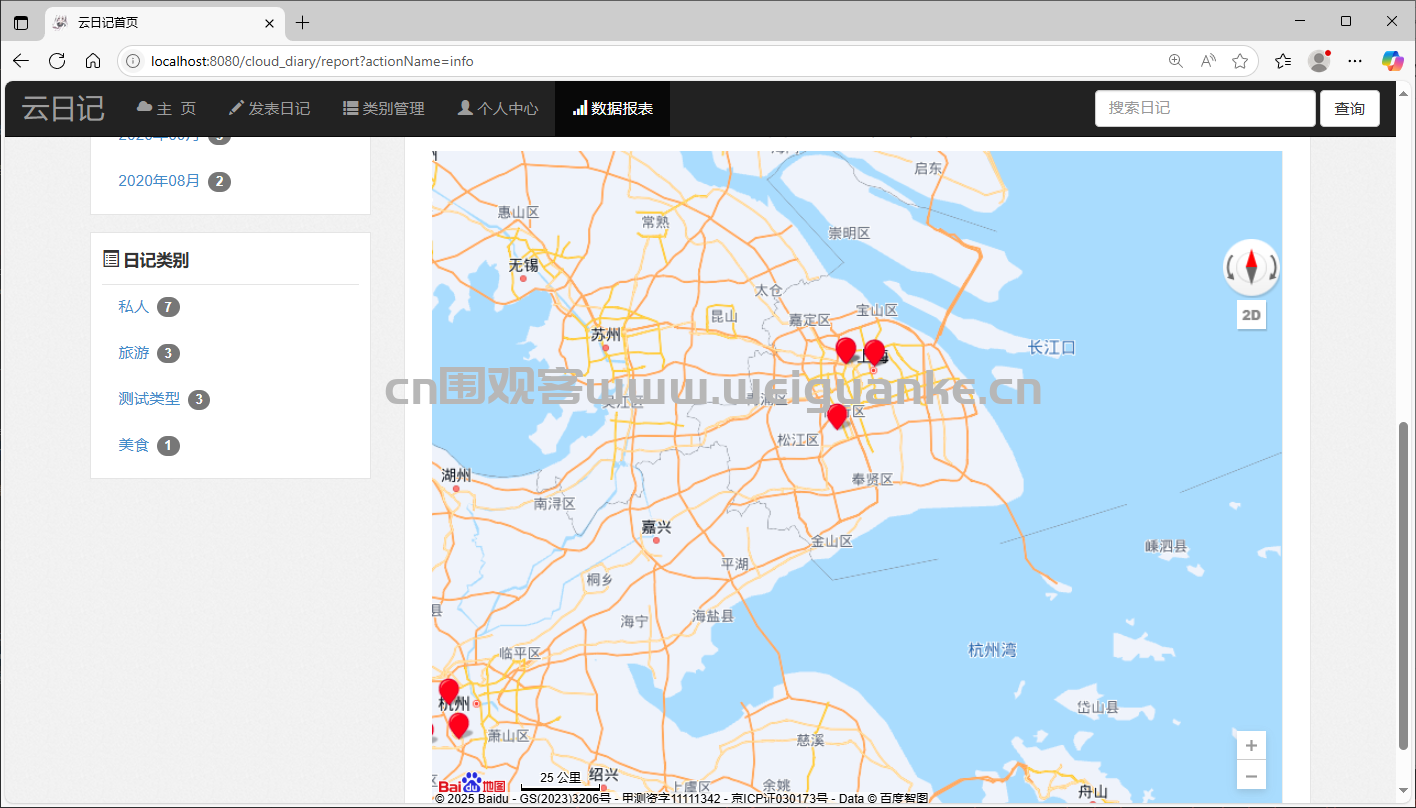This screenshot has height=808, width=1416.
Task: Zoom in with the map plus button
Action: tap(1251, 746)
